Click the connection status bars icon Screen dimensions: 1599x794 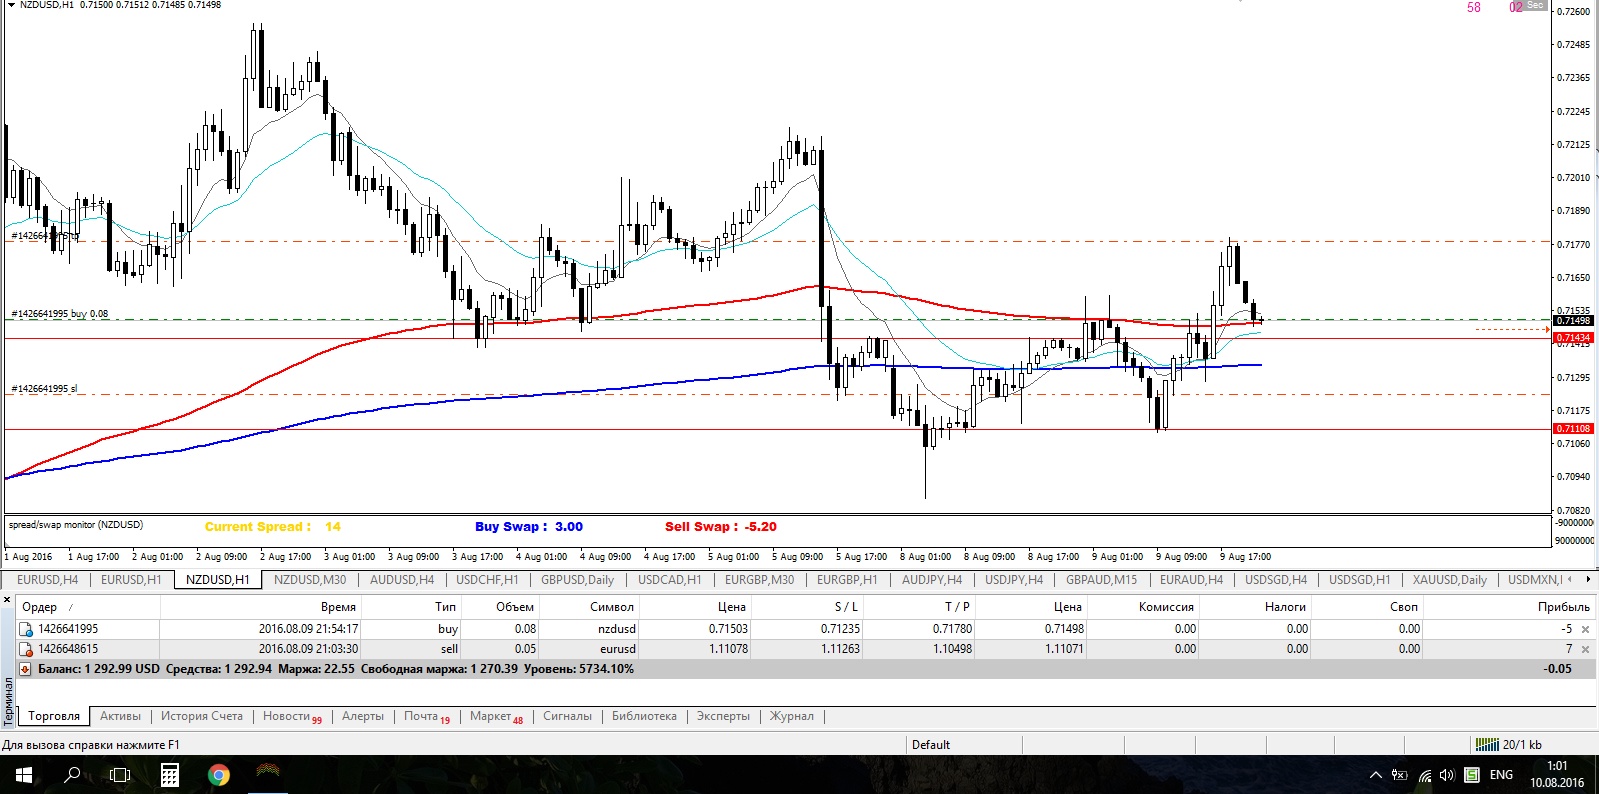(1487, 744)
